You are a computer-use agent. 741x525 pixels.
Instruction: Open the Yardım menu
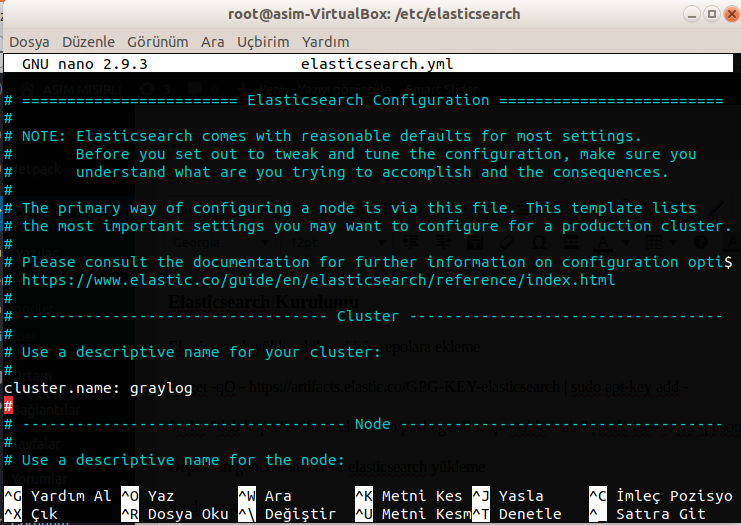(326, 42)
